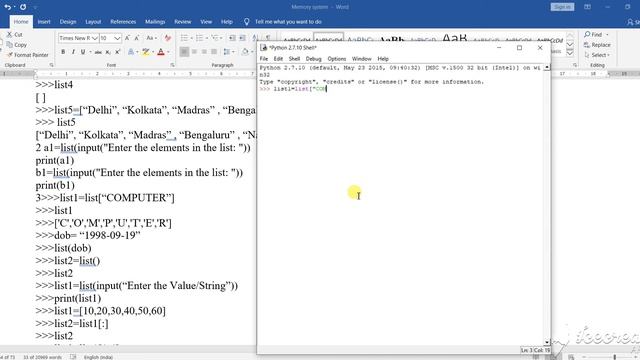The height and width of the screenshot is (360, 640).
Task: Expand the Font dialog launcher
Action: [173, 65]
